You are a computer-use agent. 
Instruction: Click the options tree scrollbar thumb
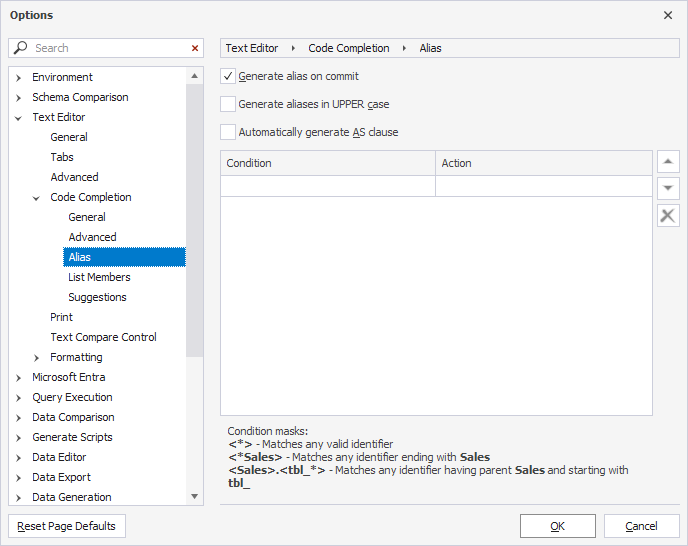coord(194,220)
